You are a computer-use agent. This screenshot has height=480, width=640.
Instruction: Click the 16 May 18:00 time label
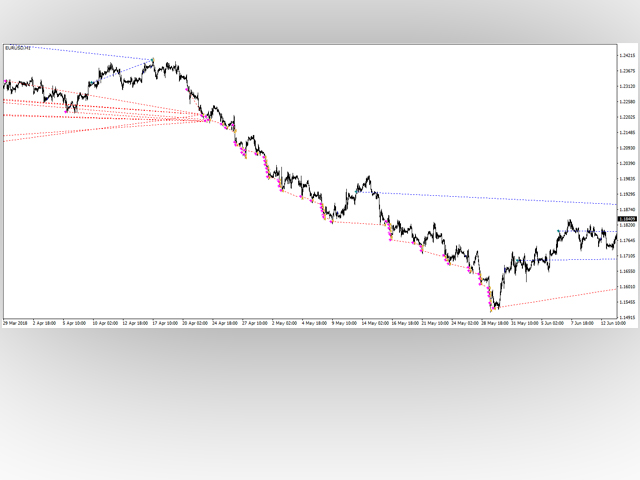tap(405, 323)
